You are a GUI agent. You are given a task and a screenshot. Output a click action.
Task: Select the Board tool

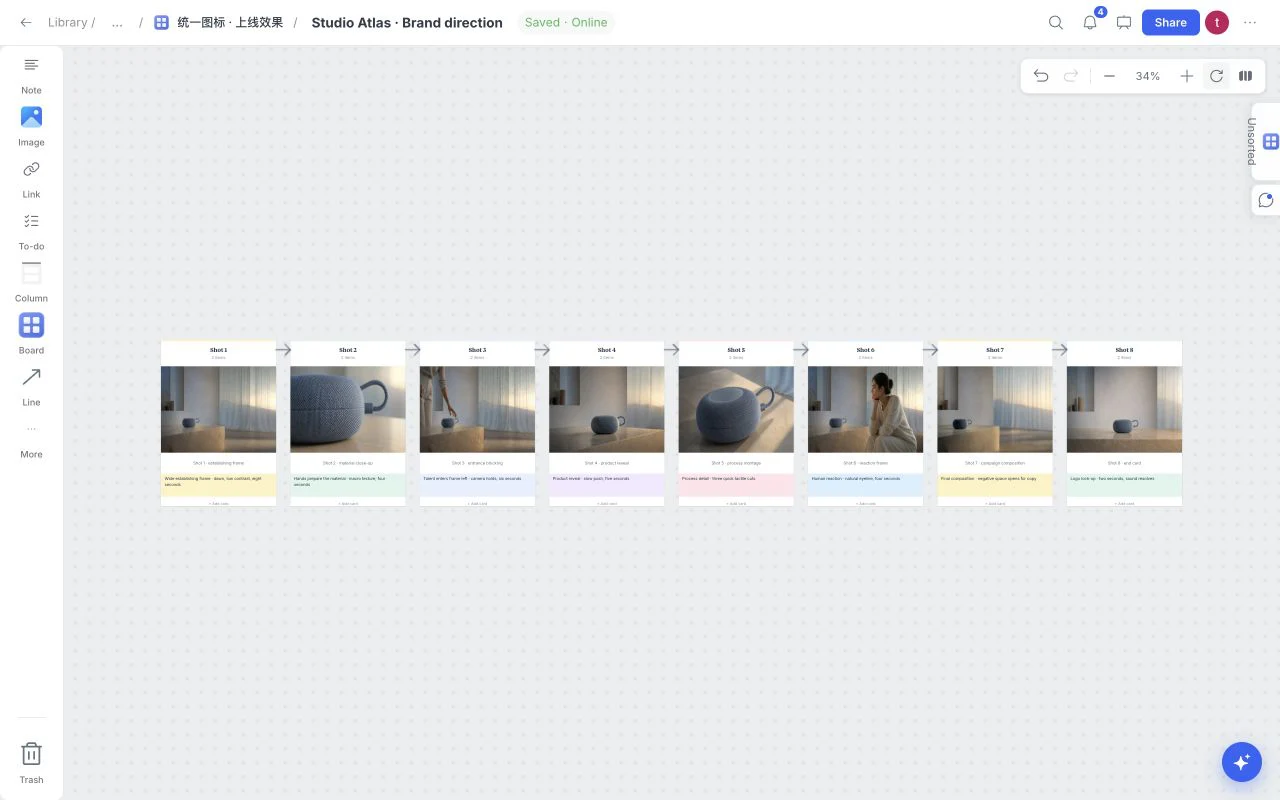31,335
